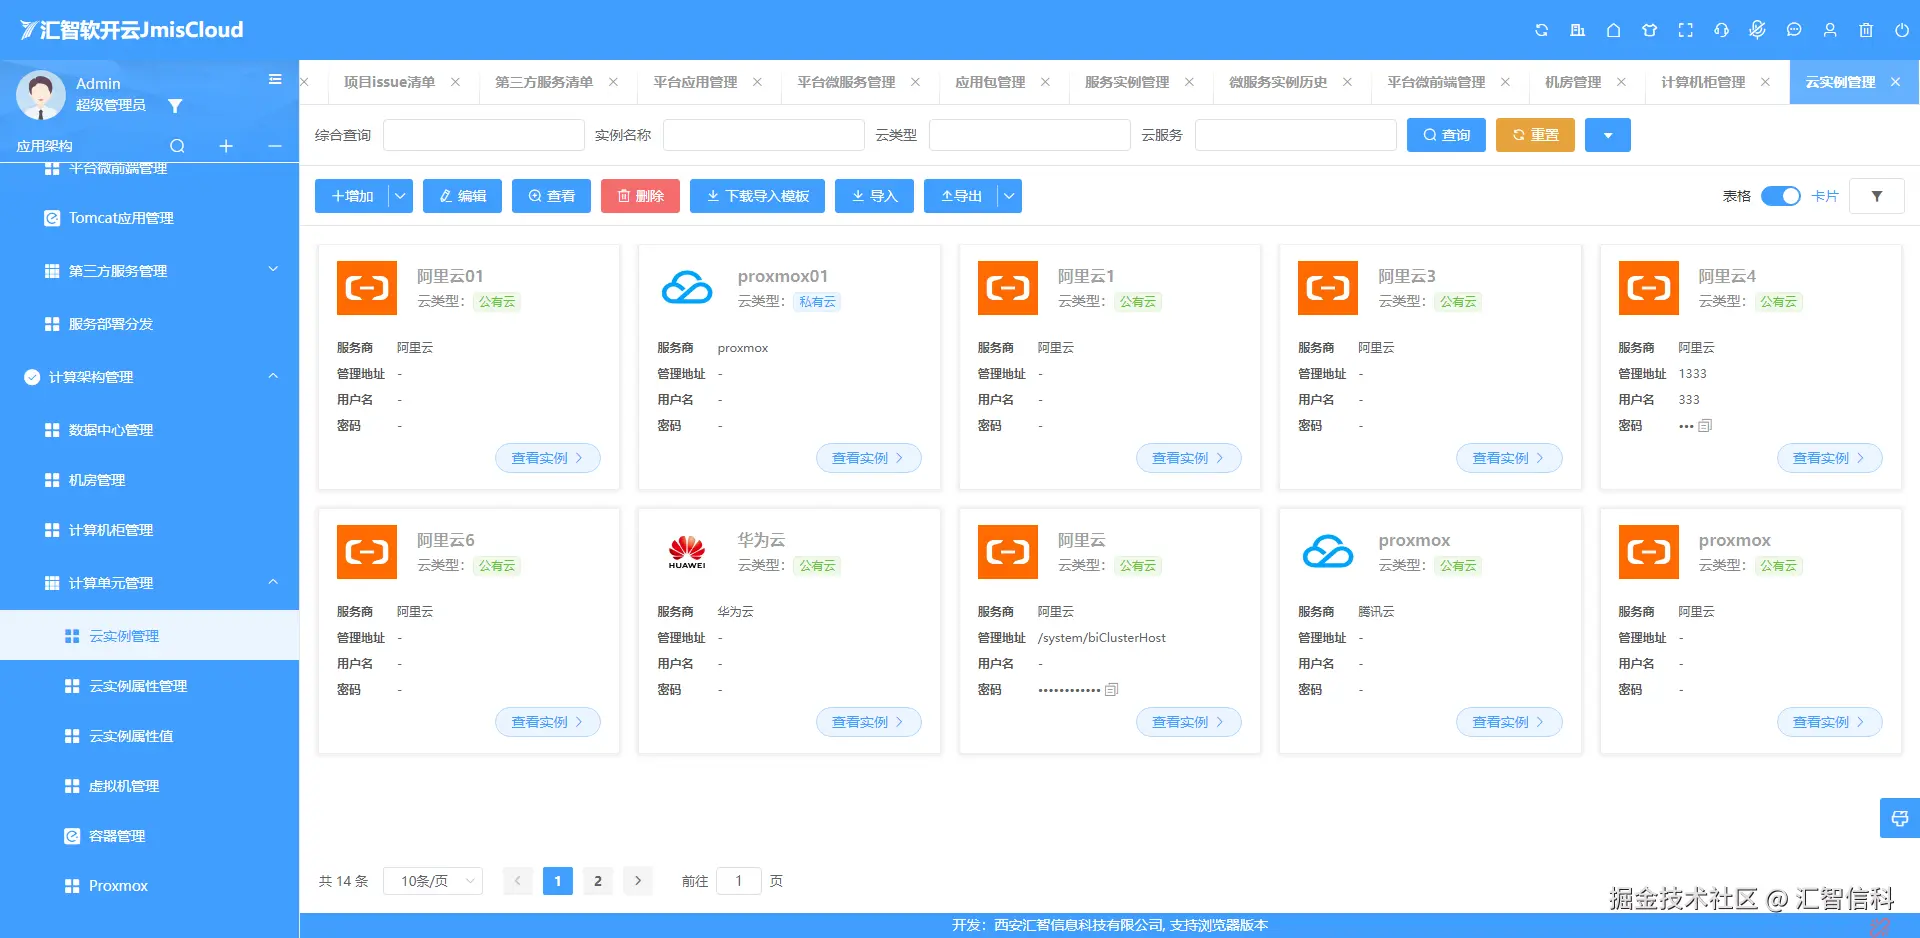Screen dimensions: 1920x938
Task: Click the muted microphone icon
Action: tap(1757, 30)
